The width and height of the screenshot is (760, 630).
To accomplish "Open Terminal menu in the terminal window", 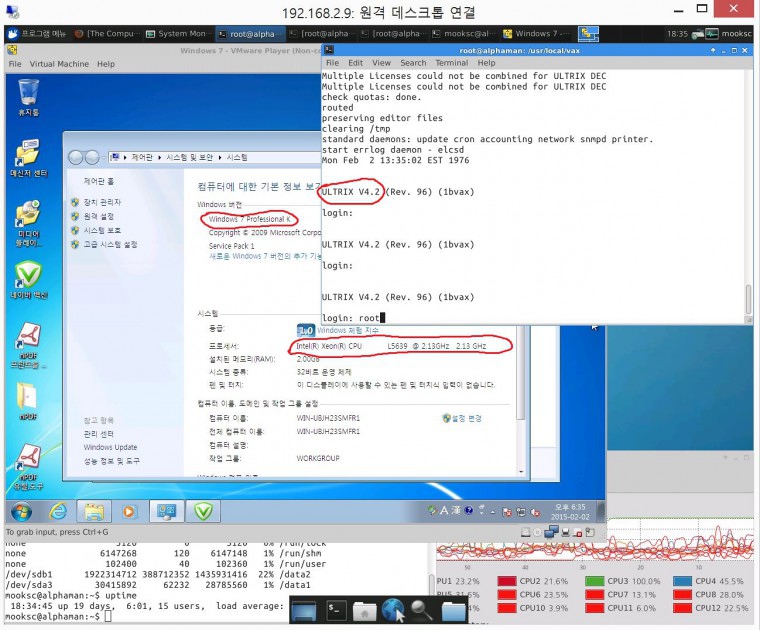I will 452,63.
